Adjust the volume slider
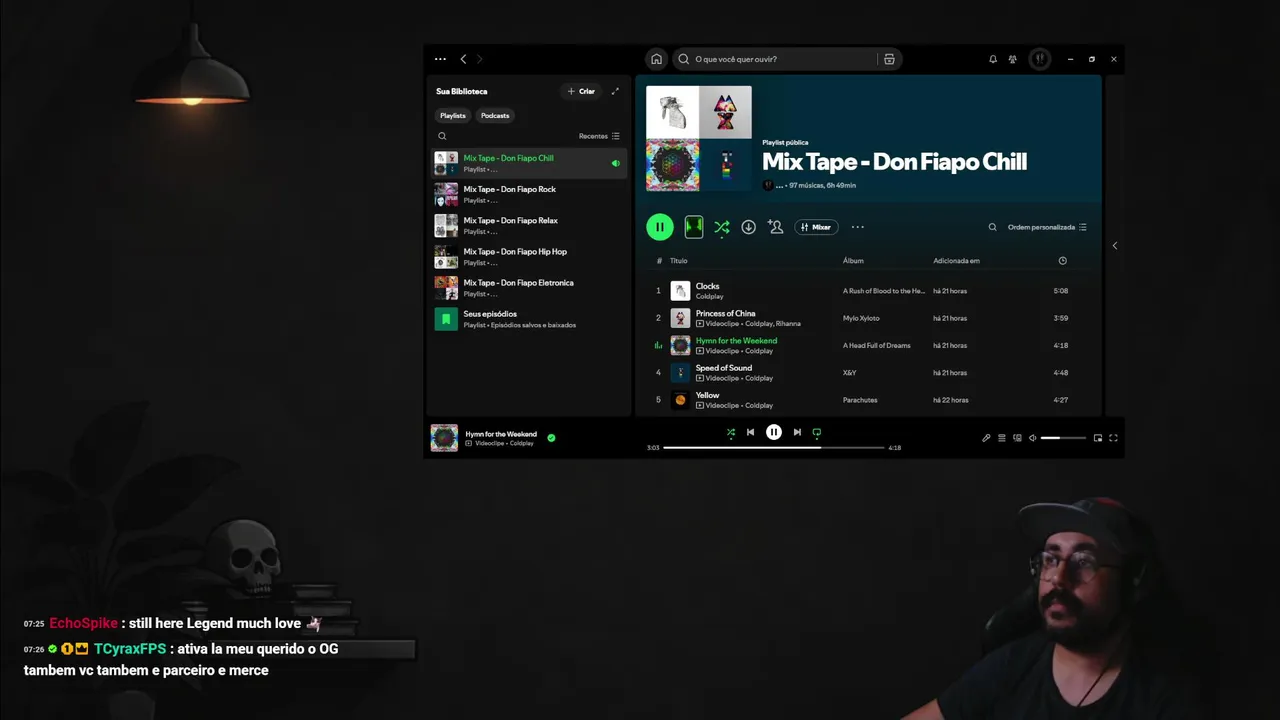 [x=1063, y=438]
